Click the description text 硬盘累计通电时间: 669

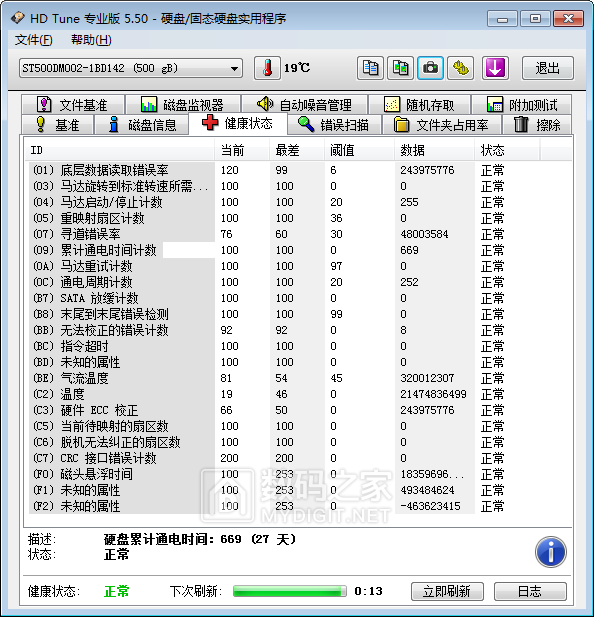(200, 539)
